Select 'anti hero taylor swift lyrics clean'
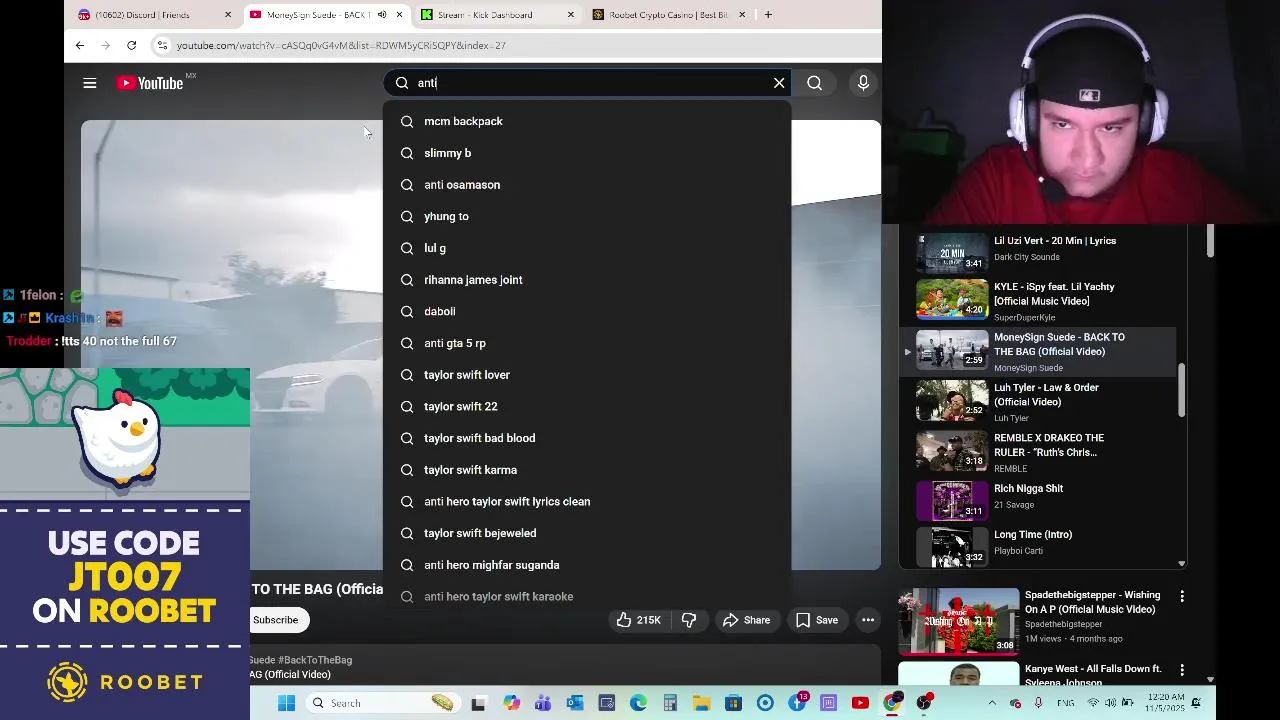Viewport: 1280px width, 720px height. coord(587,501)
